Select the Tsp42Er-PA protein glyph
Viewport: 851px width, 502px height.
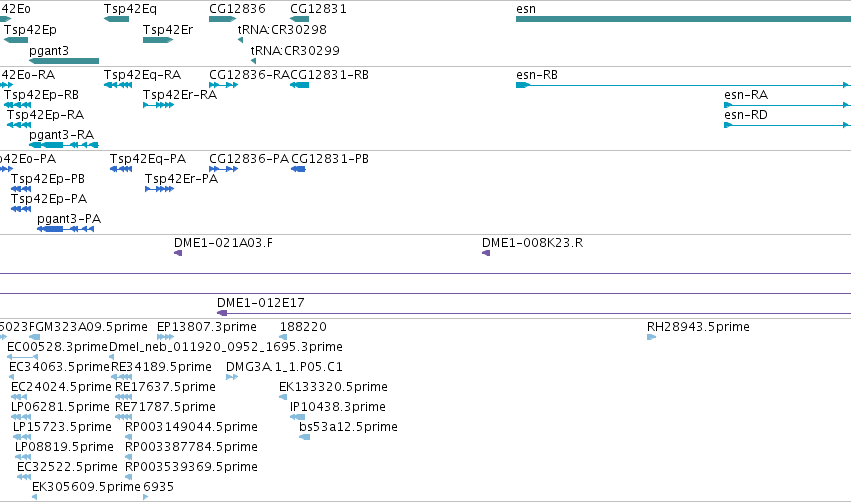point(160,189)
